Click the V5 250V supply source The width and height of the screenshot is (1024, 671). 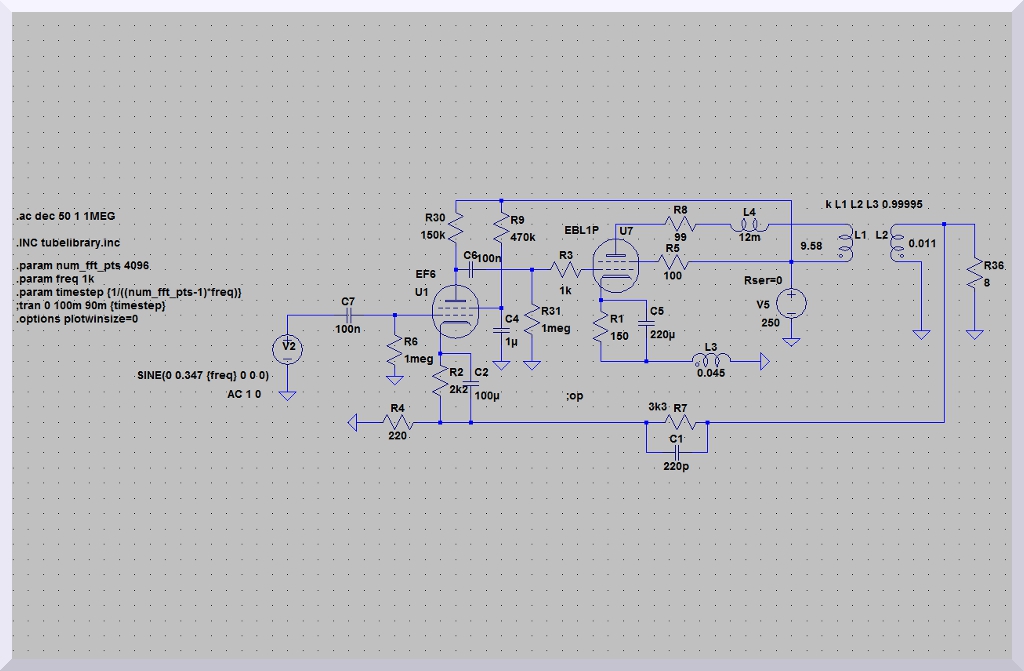pyautogui.click(x=791, y=305)
